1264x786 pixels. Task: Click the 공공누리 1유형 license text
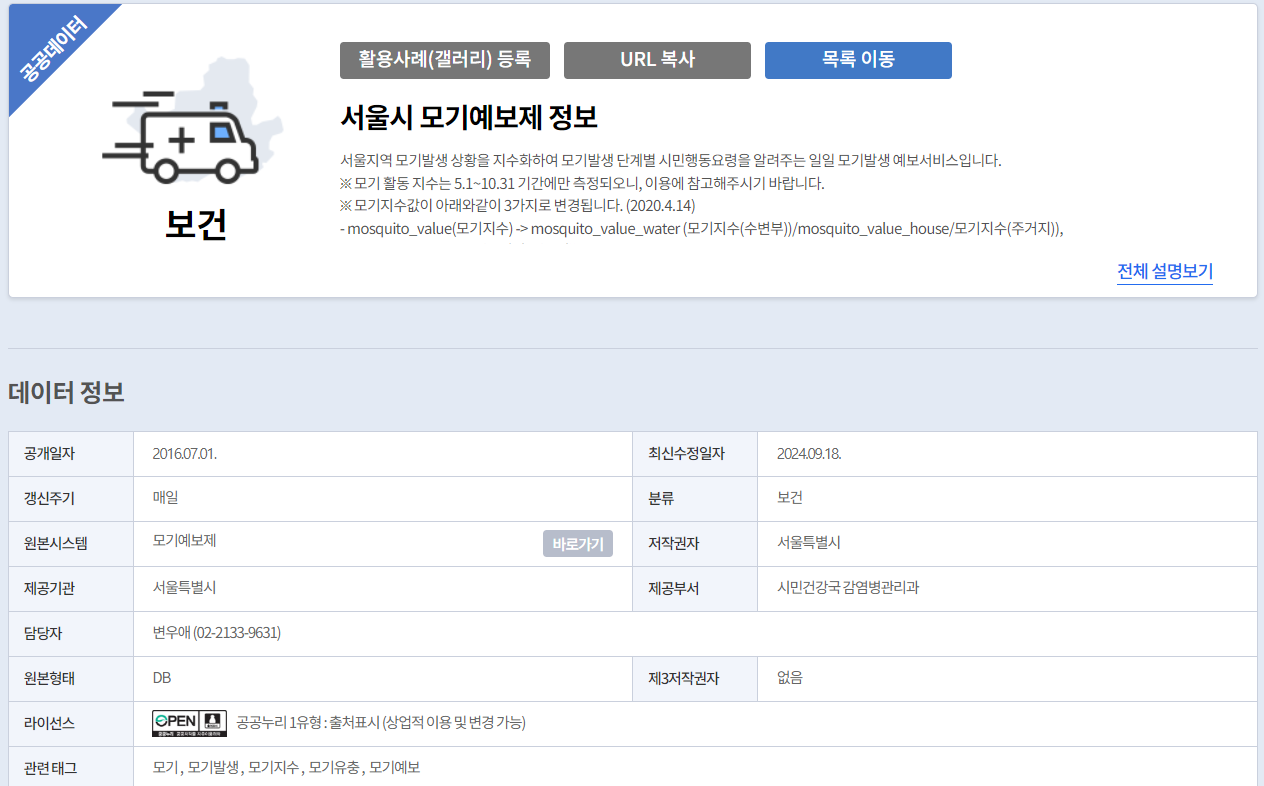coord(381,723)
